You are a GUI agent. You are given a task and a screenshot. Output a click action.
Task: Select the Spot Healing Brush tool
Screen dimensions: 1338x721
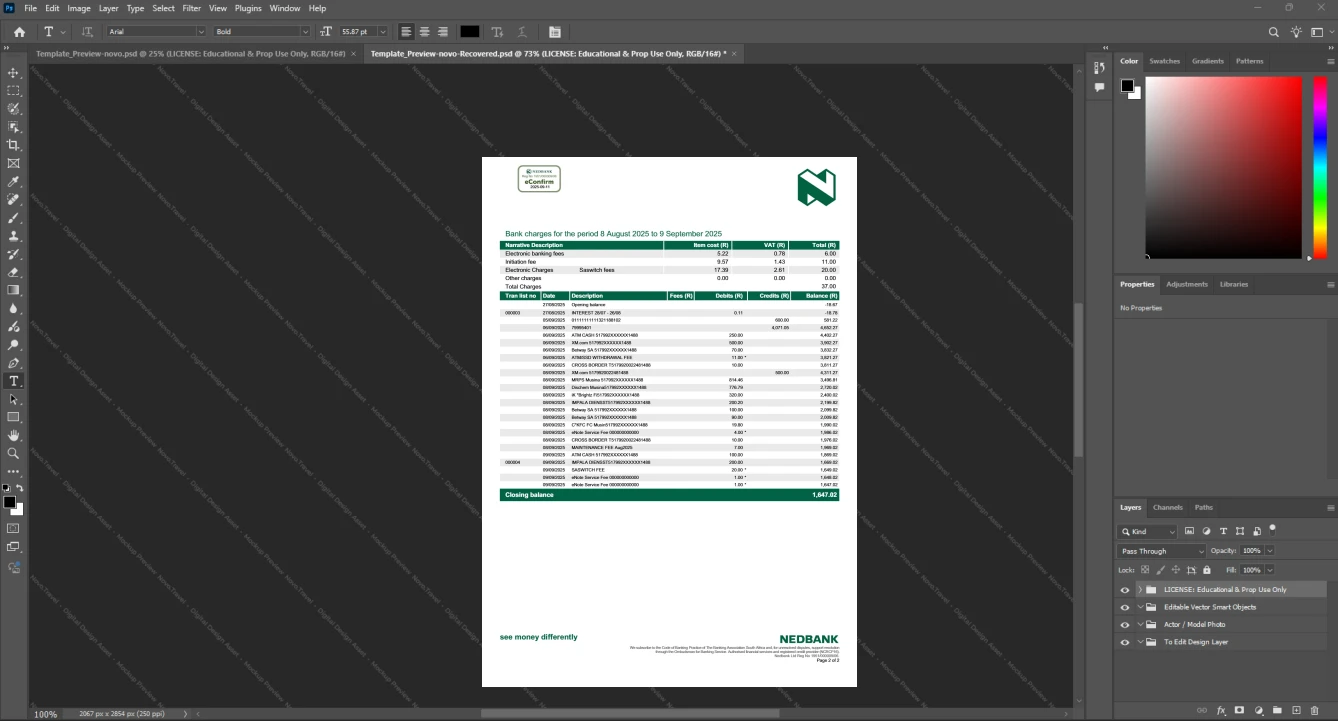pyautogui.click(x=14, y=200)
